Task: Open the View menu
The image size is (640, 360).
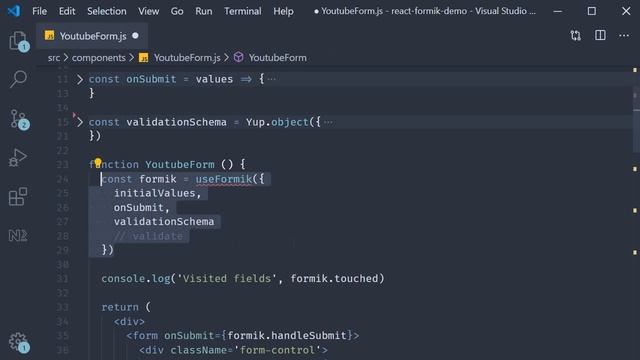Action: (x=149, y=11)
